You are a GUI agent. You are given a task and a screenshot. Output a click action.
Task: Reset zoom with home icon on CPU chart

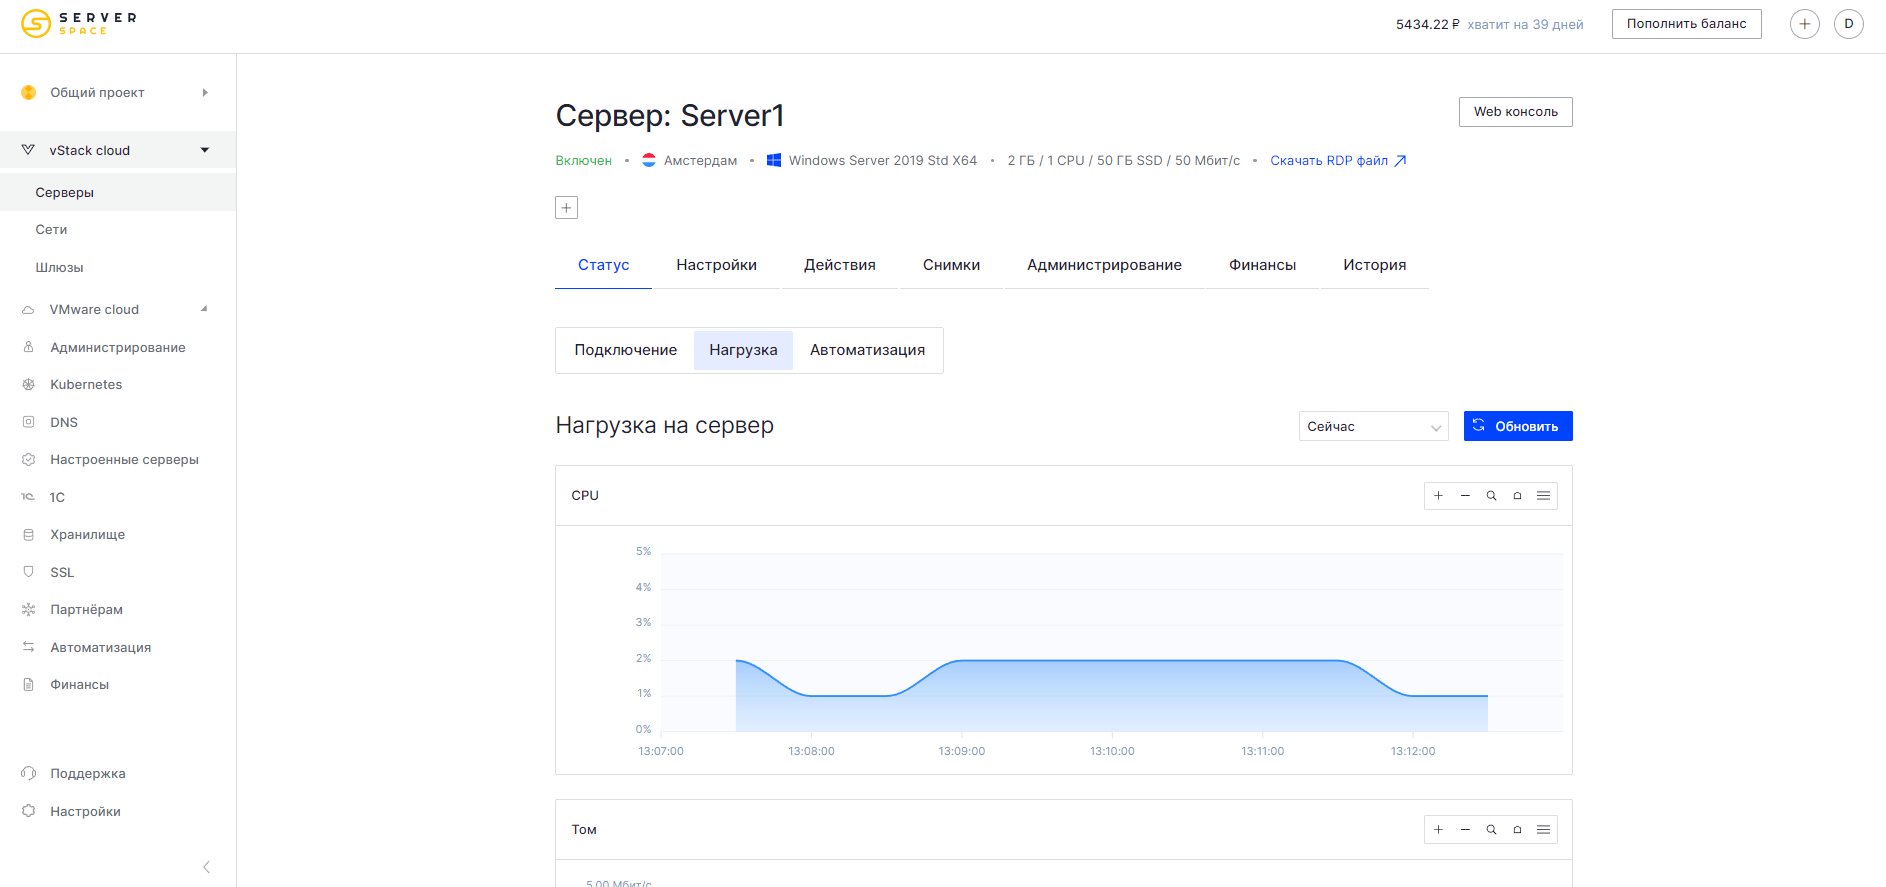(1517, 496)
